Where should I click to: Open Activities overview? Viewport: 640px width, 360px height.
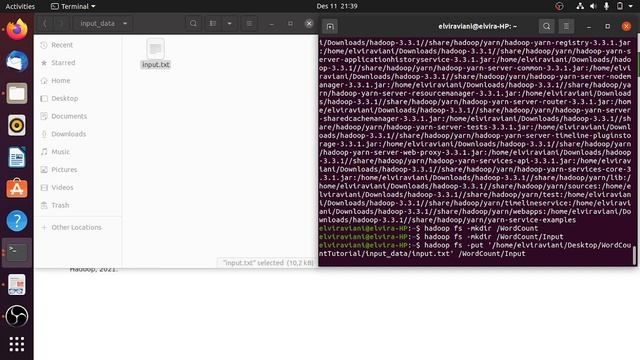coord(20,6)
